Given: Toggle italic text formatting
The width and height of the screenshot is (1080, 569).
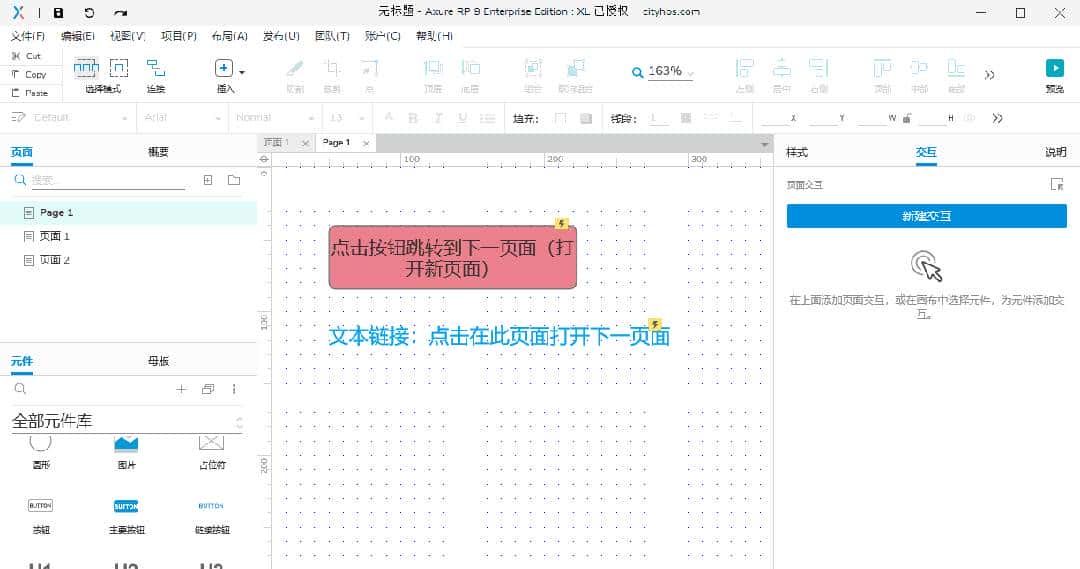Looking at the screenshot, I should pyautogui.click(x=438, y=118).
